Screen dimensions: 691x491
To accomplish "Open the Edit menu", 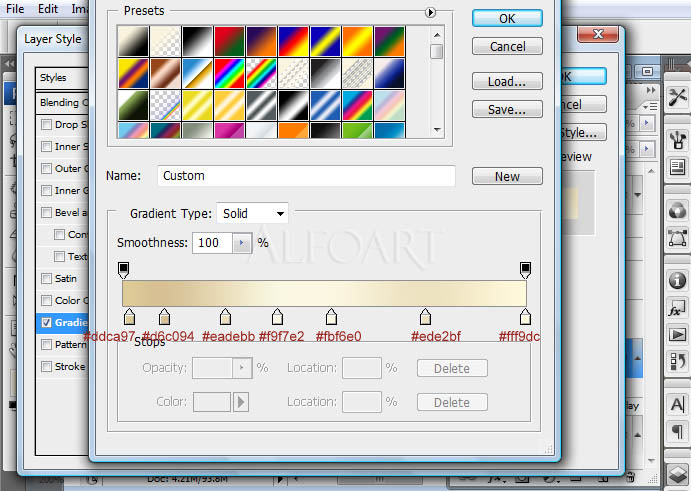I will click(x=48, y=9).
